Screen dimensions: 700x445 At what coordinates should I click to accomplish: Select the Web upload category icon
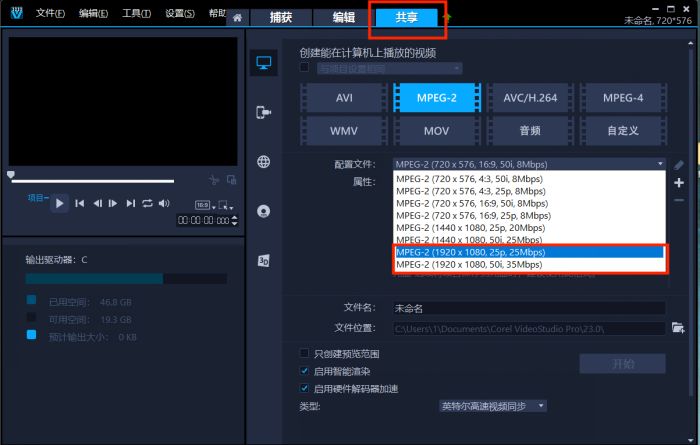pos(263,162)
